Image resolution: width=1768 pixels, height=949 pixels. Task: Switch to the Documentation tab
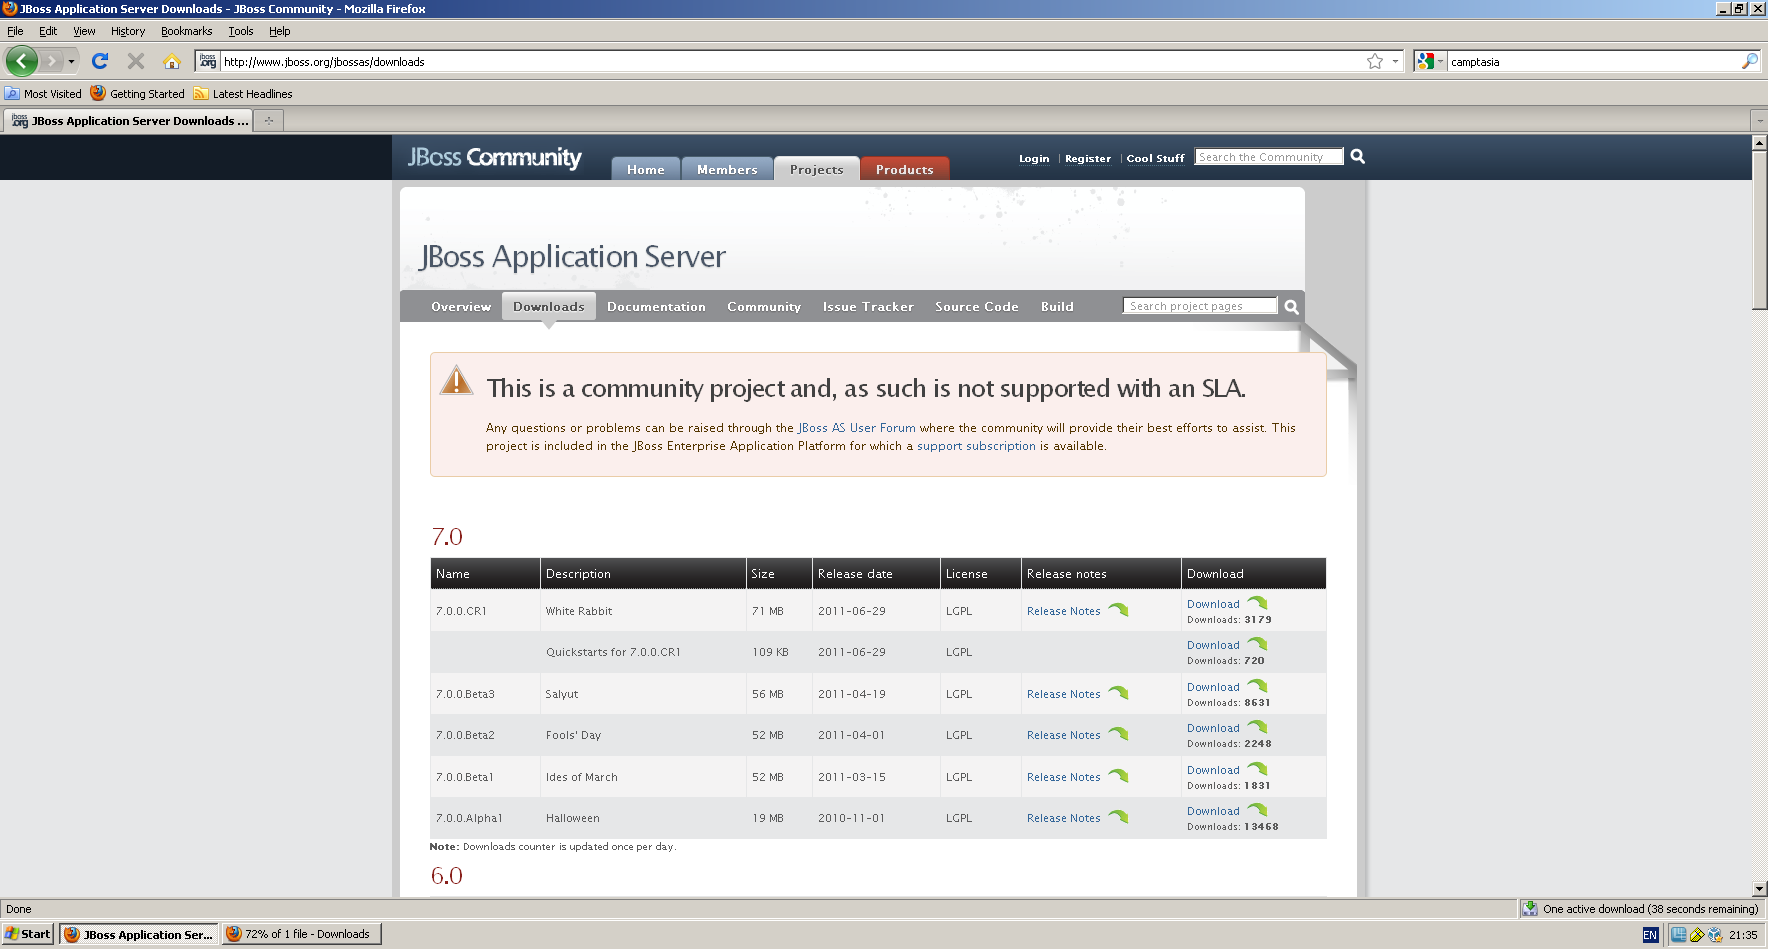[x=656, y=306]
